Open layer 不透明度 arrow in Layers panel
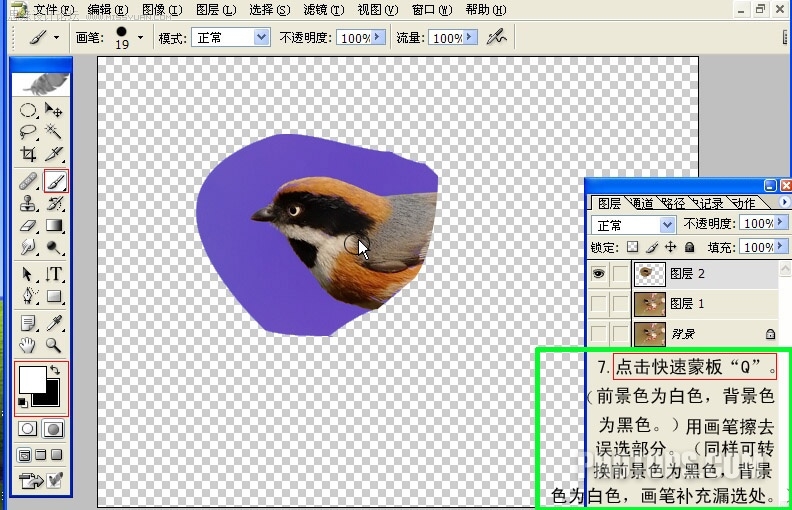792x510 pixels. tap(781, 223)
